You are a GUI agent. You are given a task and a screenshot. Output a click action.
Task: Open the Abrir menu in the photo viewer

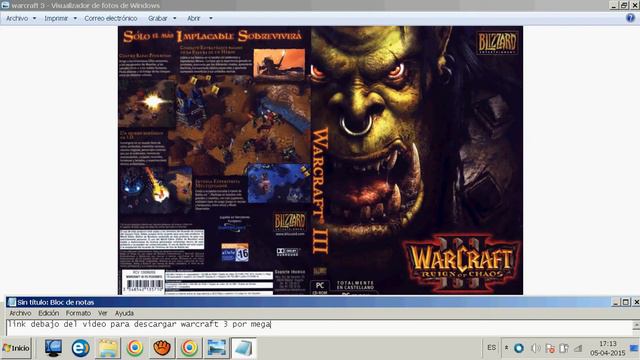click(x=193, y=18)
